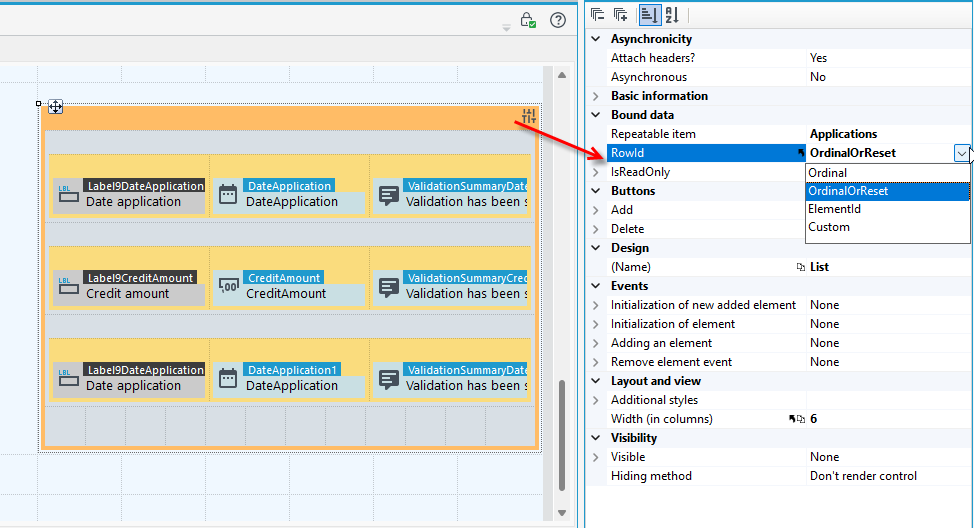Collapse the Design category
974x528 pixels.
tap(596, 248)
